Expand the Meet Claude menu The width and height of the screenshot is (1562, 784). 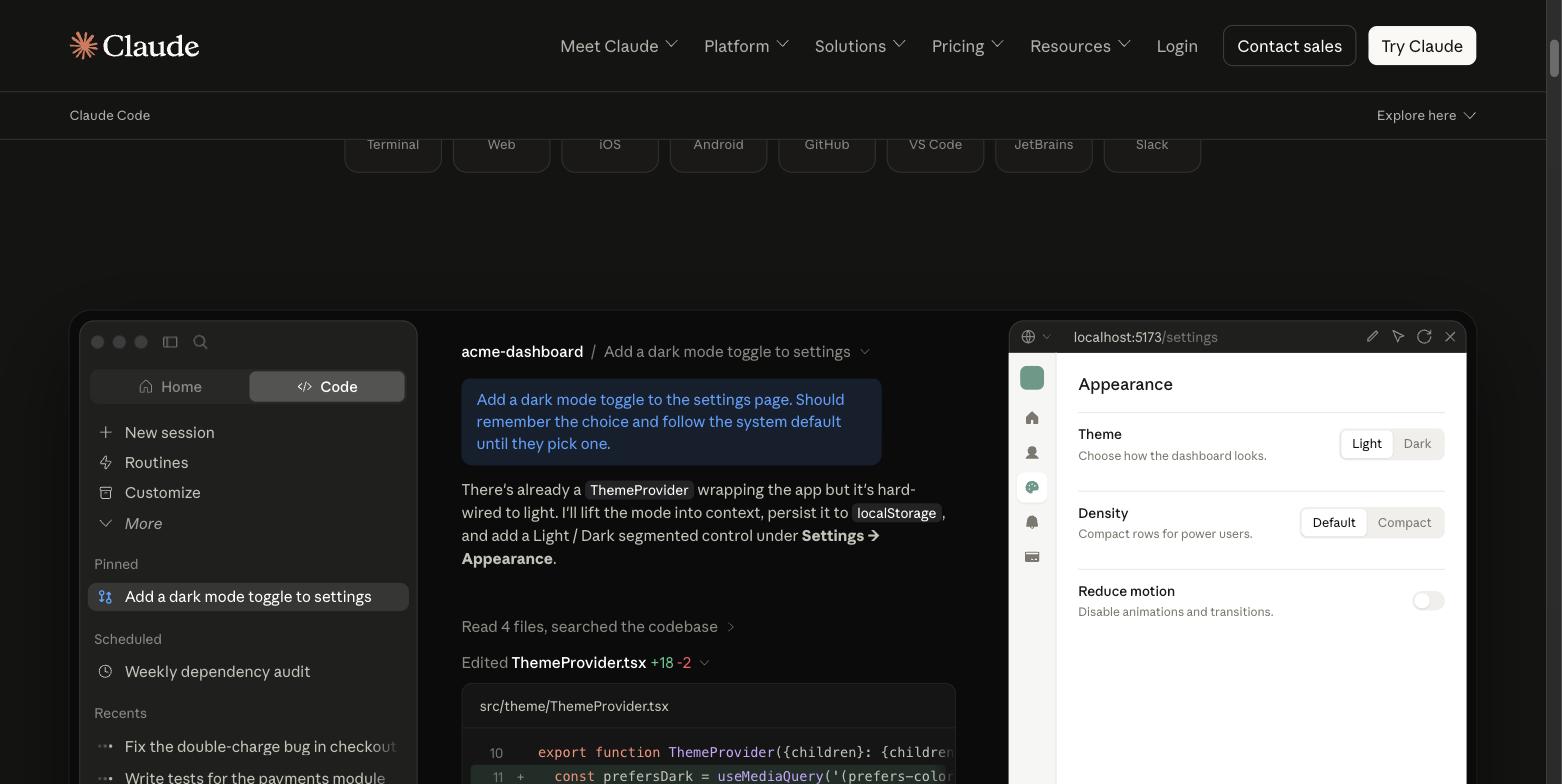619,46
